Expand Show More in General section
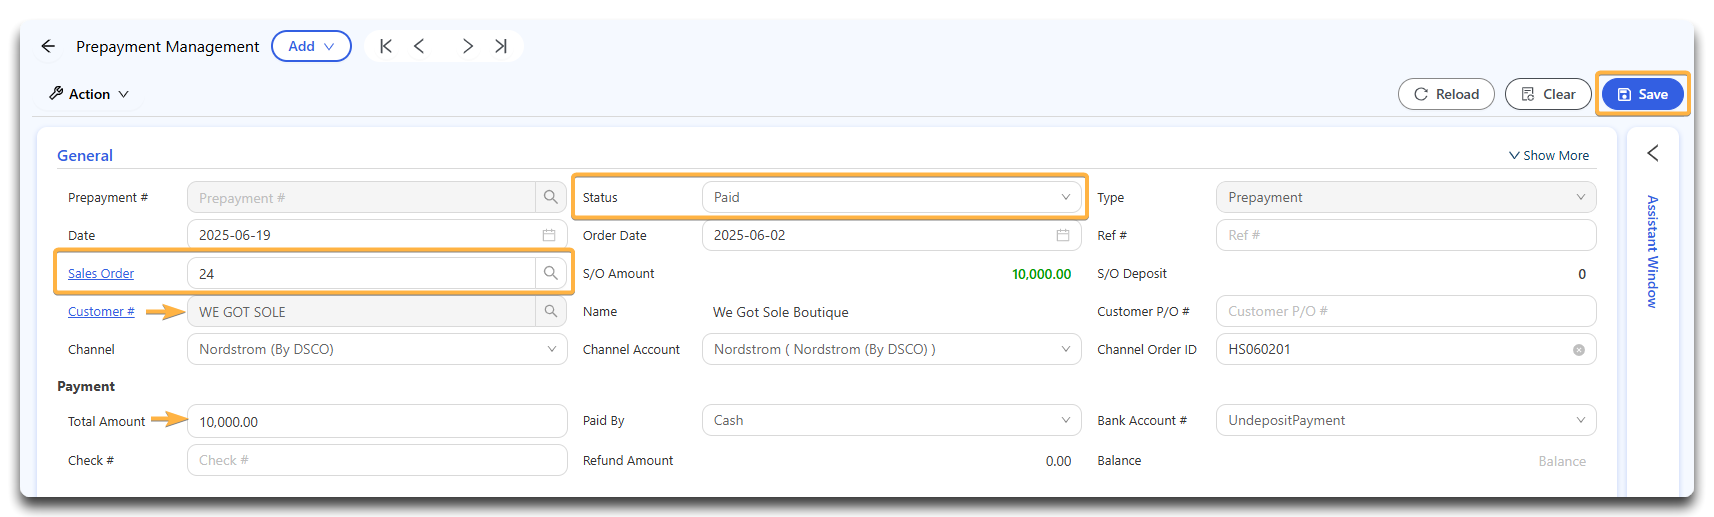Viewport: 1714px width, 517px height. [x=1549, y=155]
